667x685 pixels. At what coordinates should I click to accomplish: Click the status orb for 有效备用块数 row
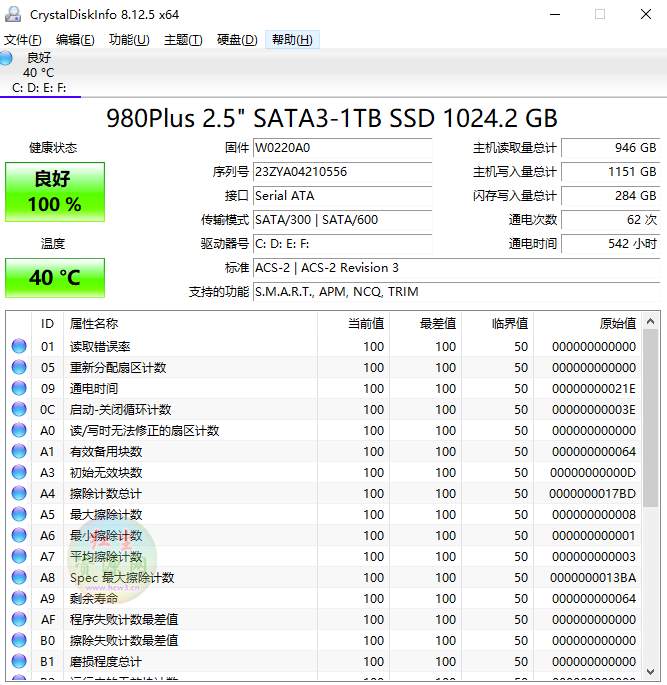coord(19,451)
